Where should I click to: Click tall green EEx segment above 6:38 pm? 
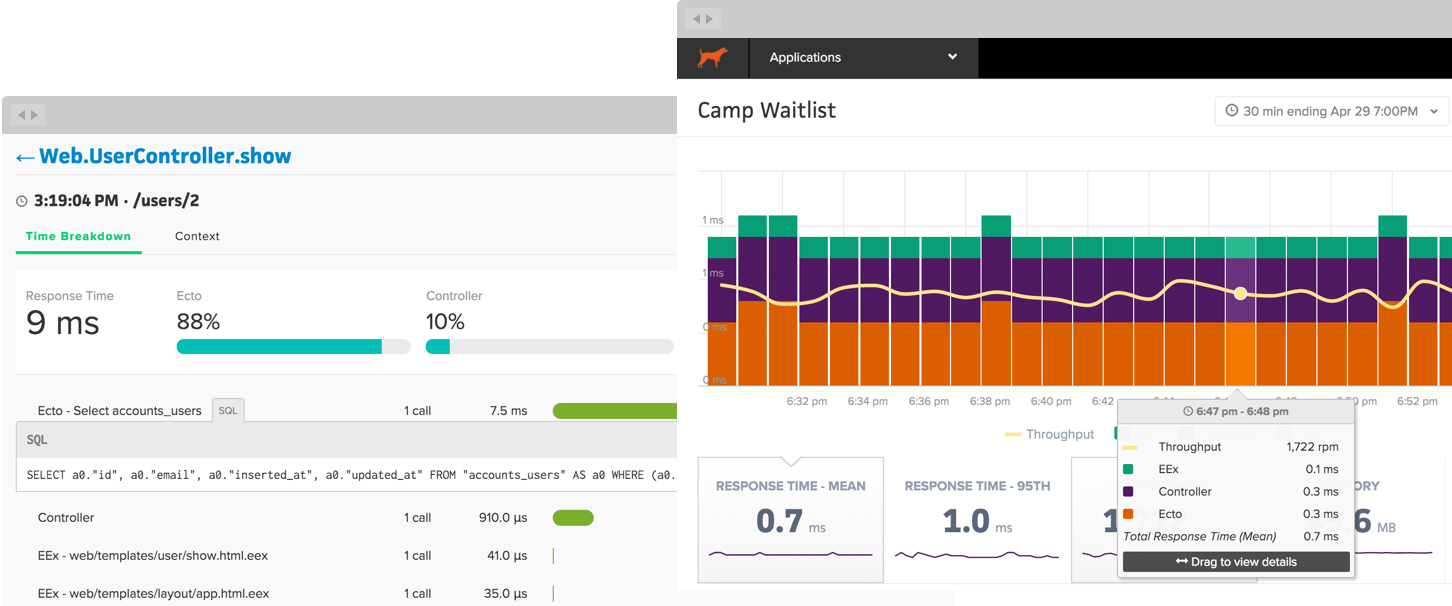995,226
